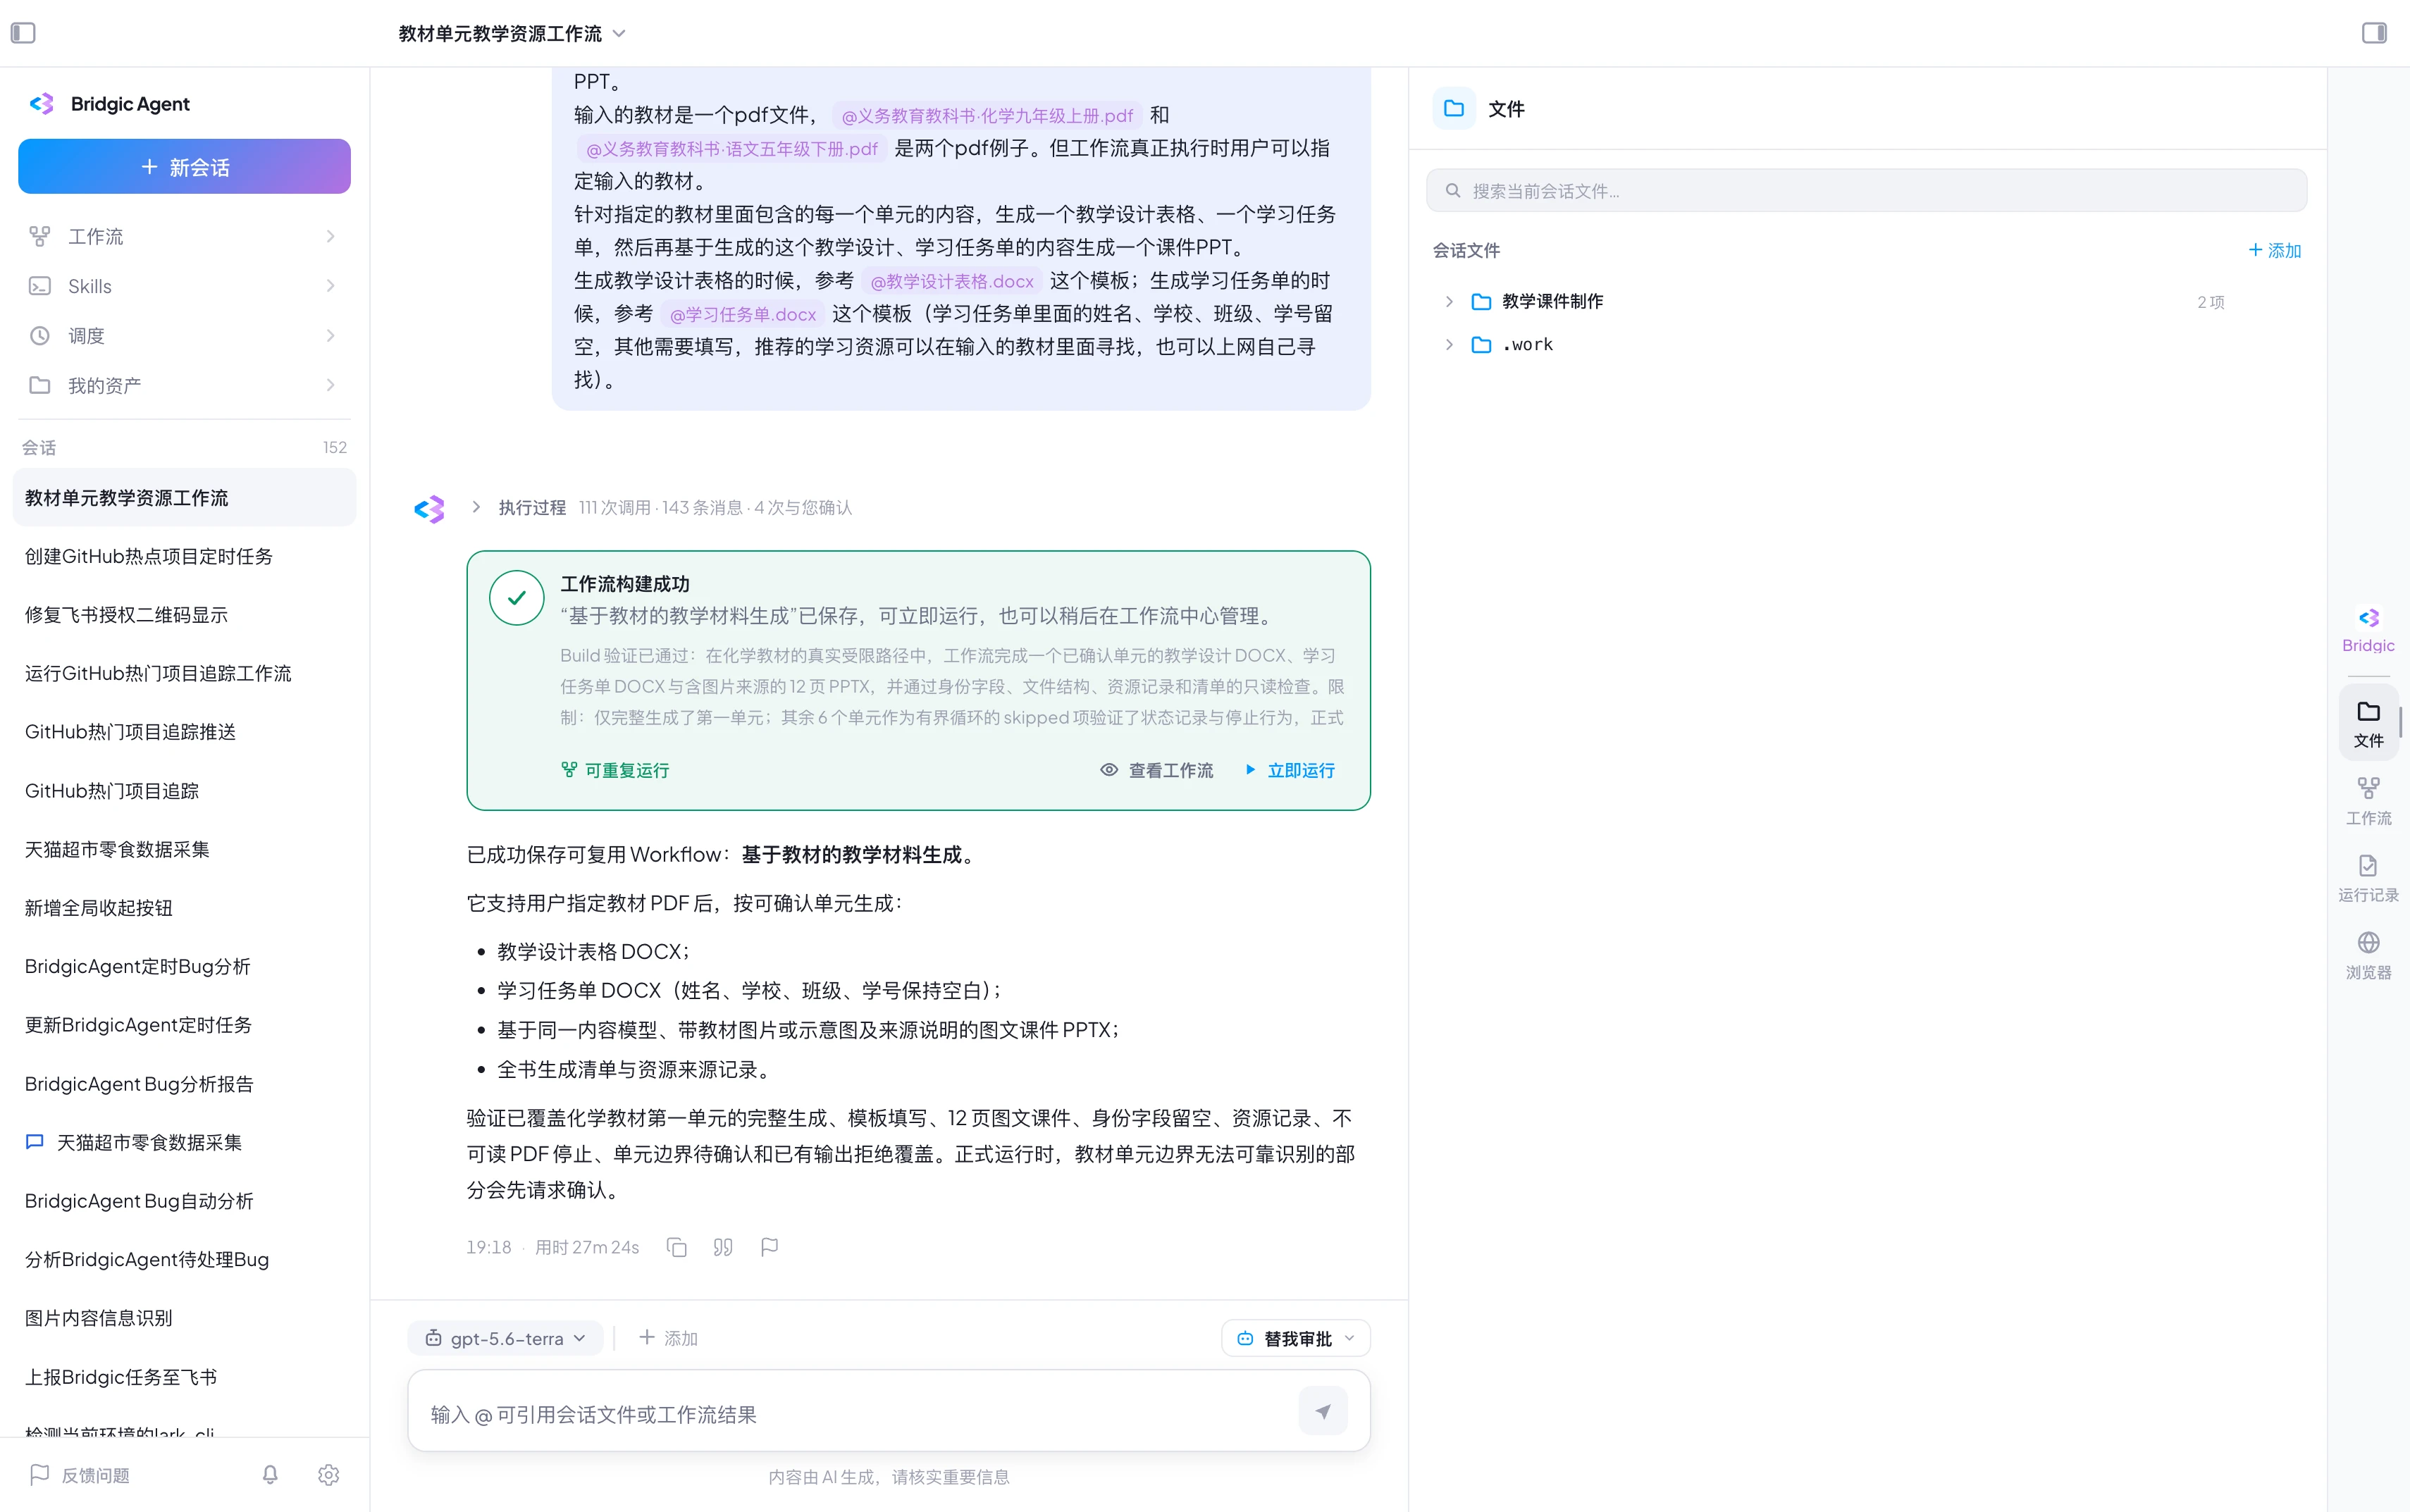Image resolution: width=2410 pixels, height=1512 pixels.
Task: Click the quote icon under the reply
Action: 723,1247
